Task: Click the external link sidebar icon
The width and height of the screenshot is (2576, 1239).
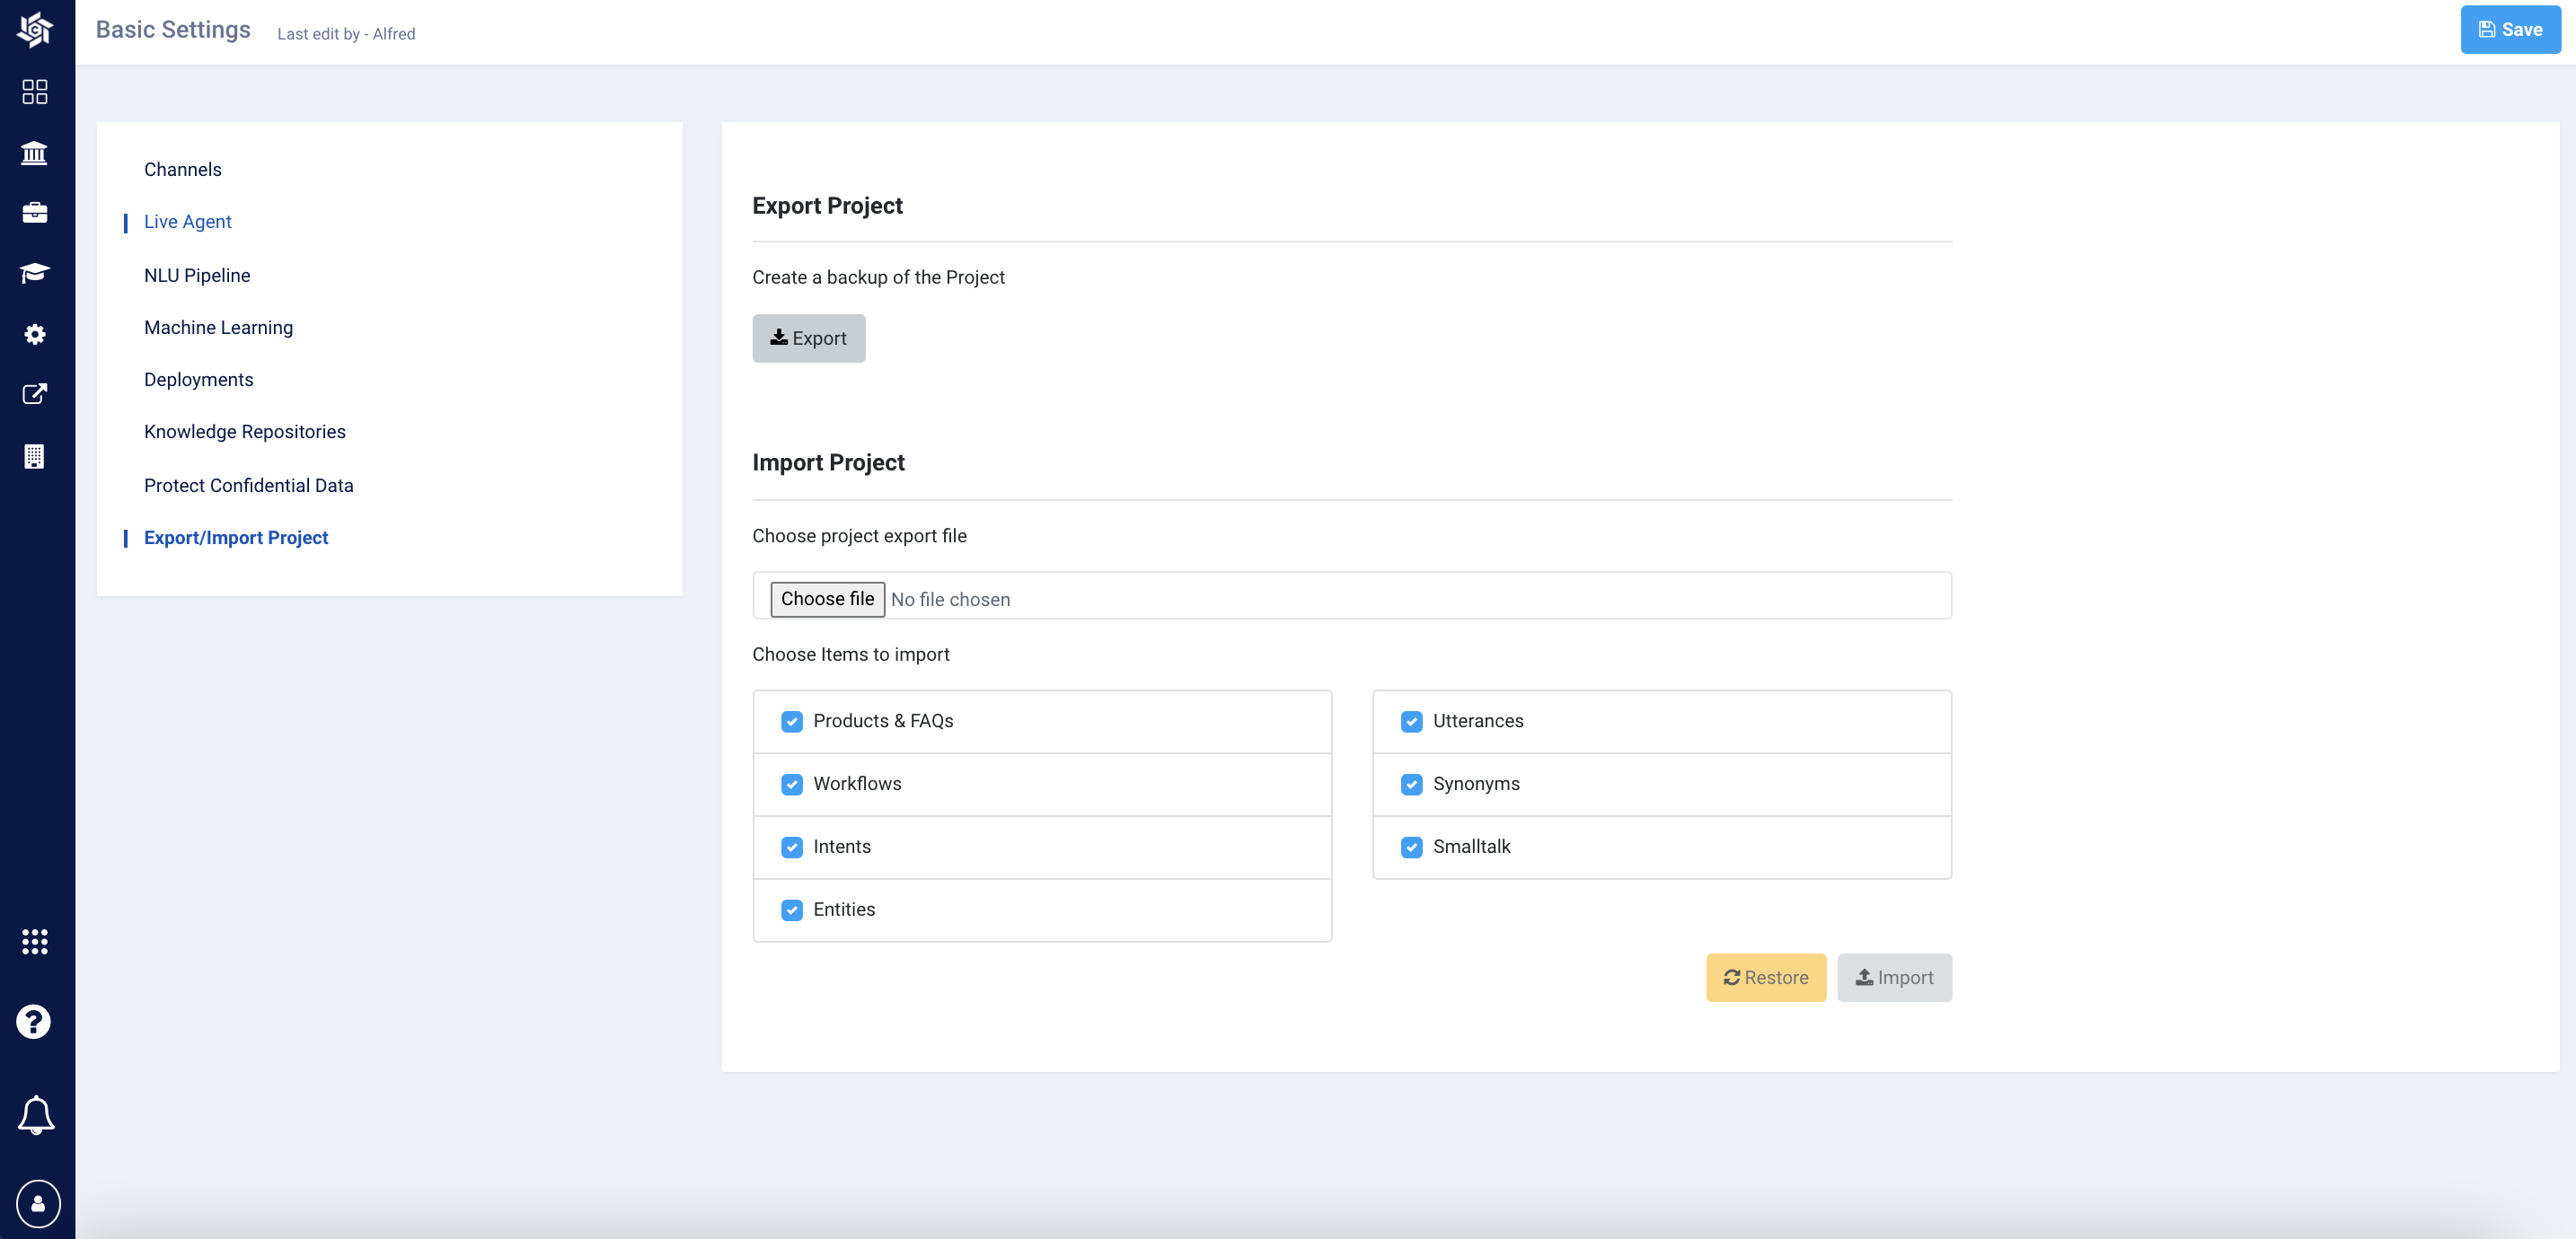Action: tap(35, 394)
